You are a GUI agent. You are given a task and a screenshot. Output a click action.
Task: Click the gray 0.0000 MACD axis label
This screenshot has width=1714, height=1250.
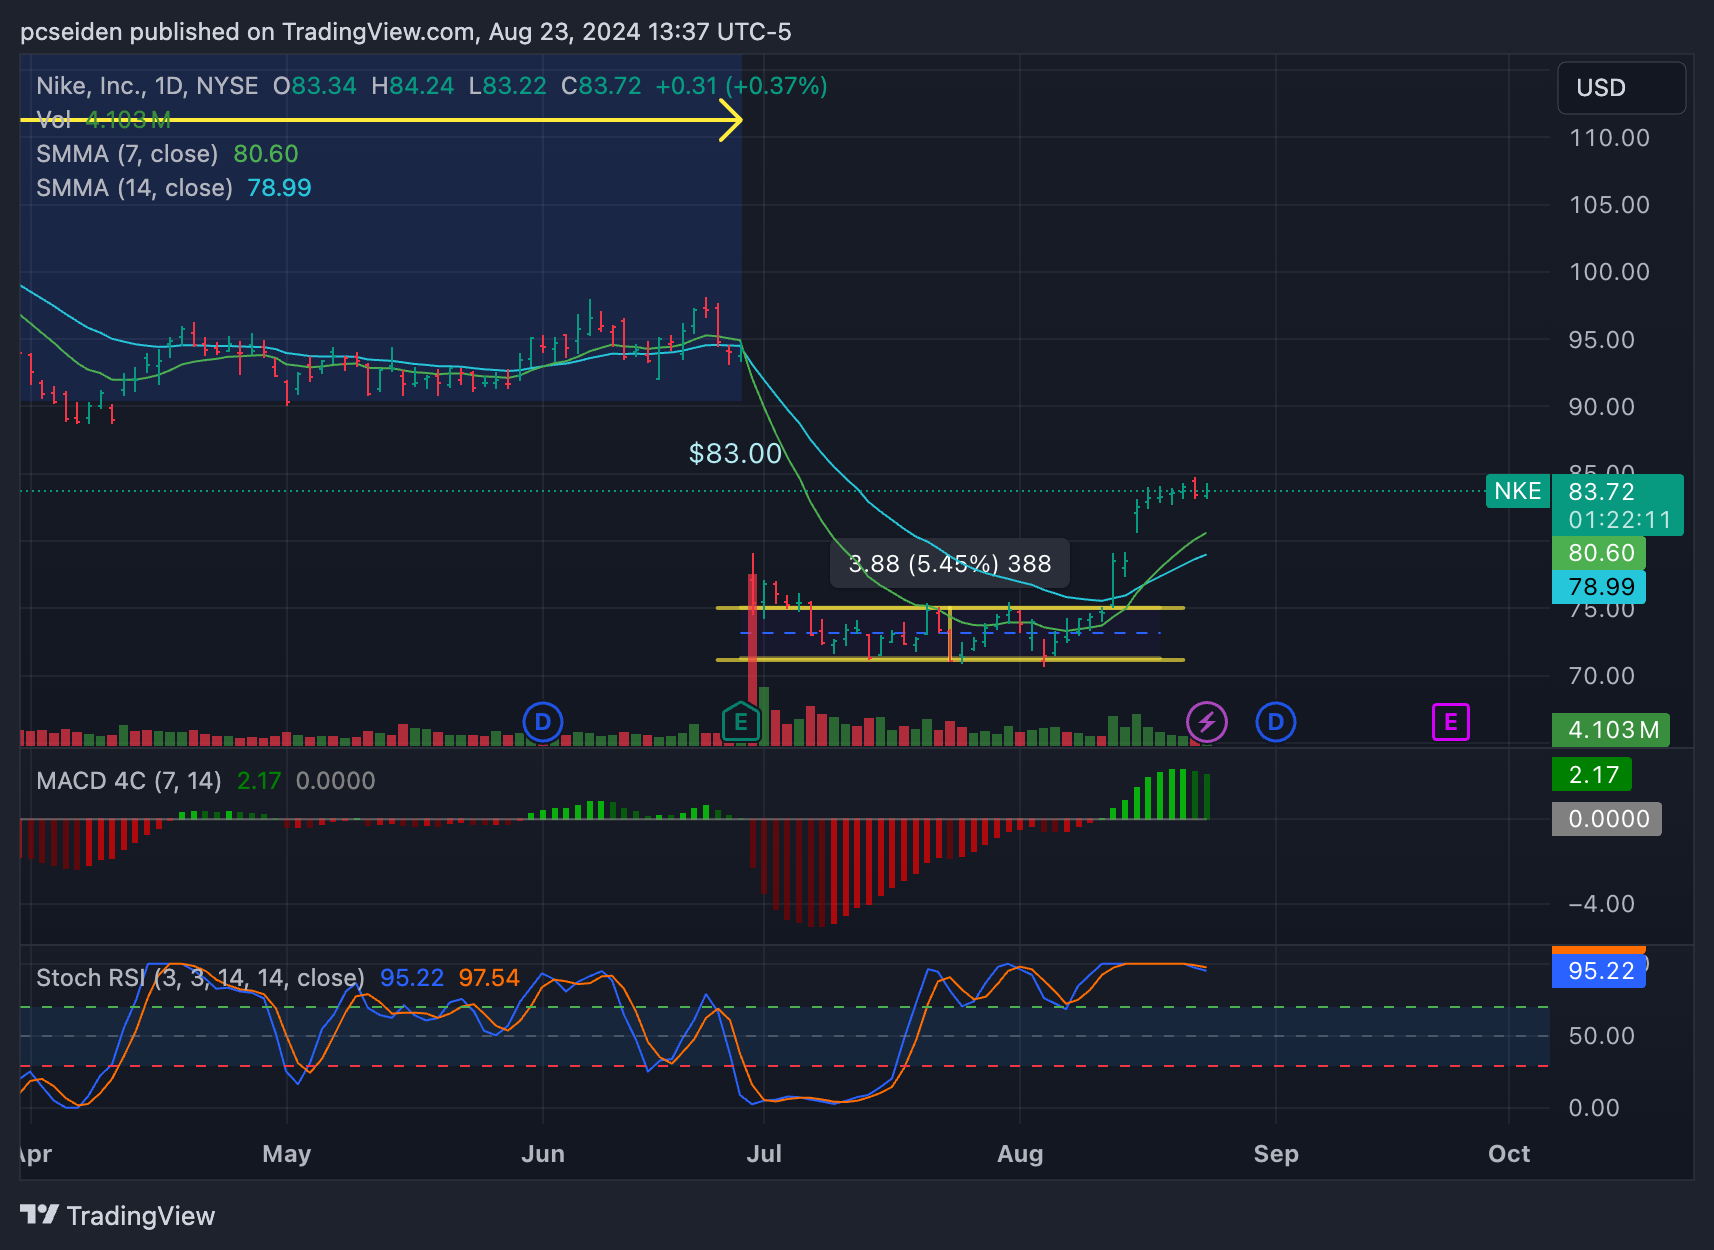(x=1607, y=819)
